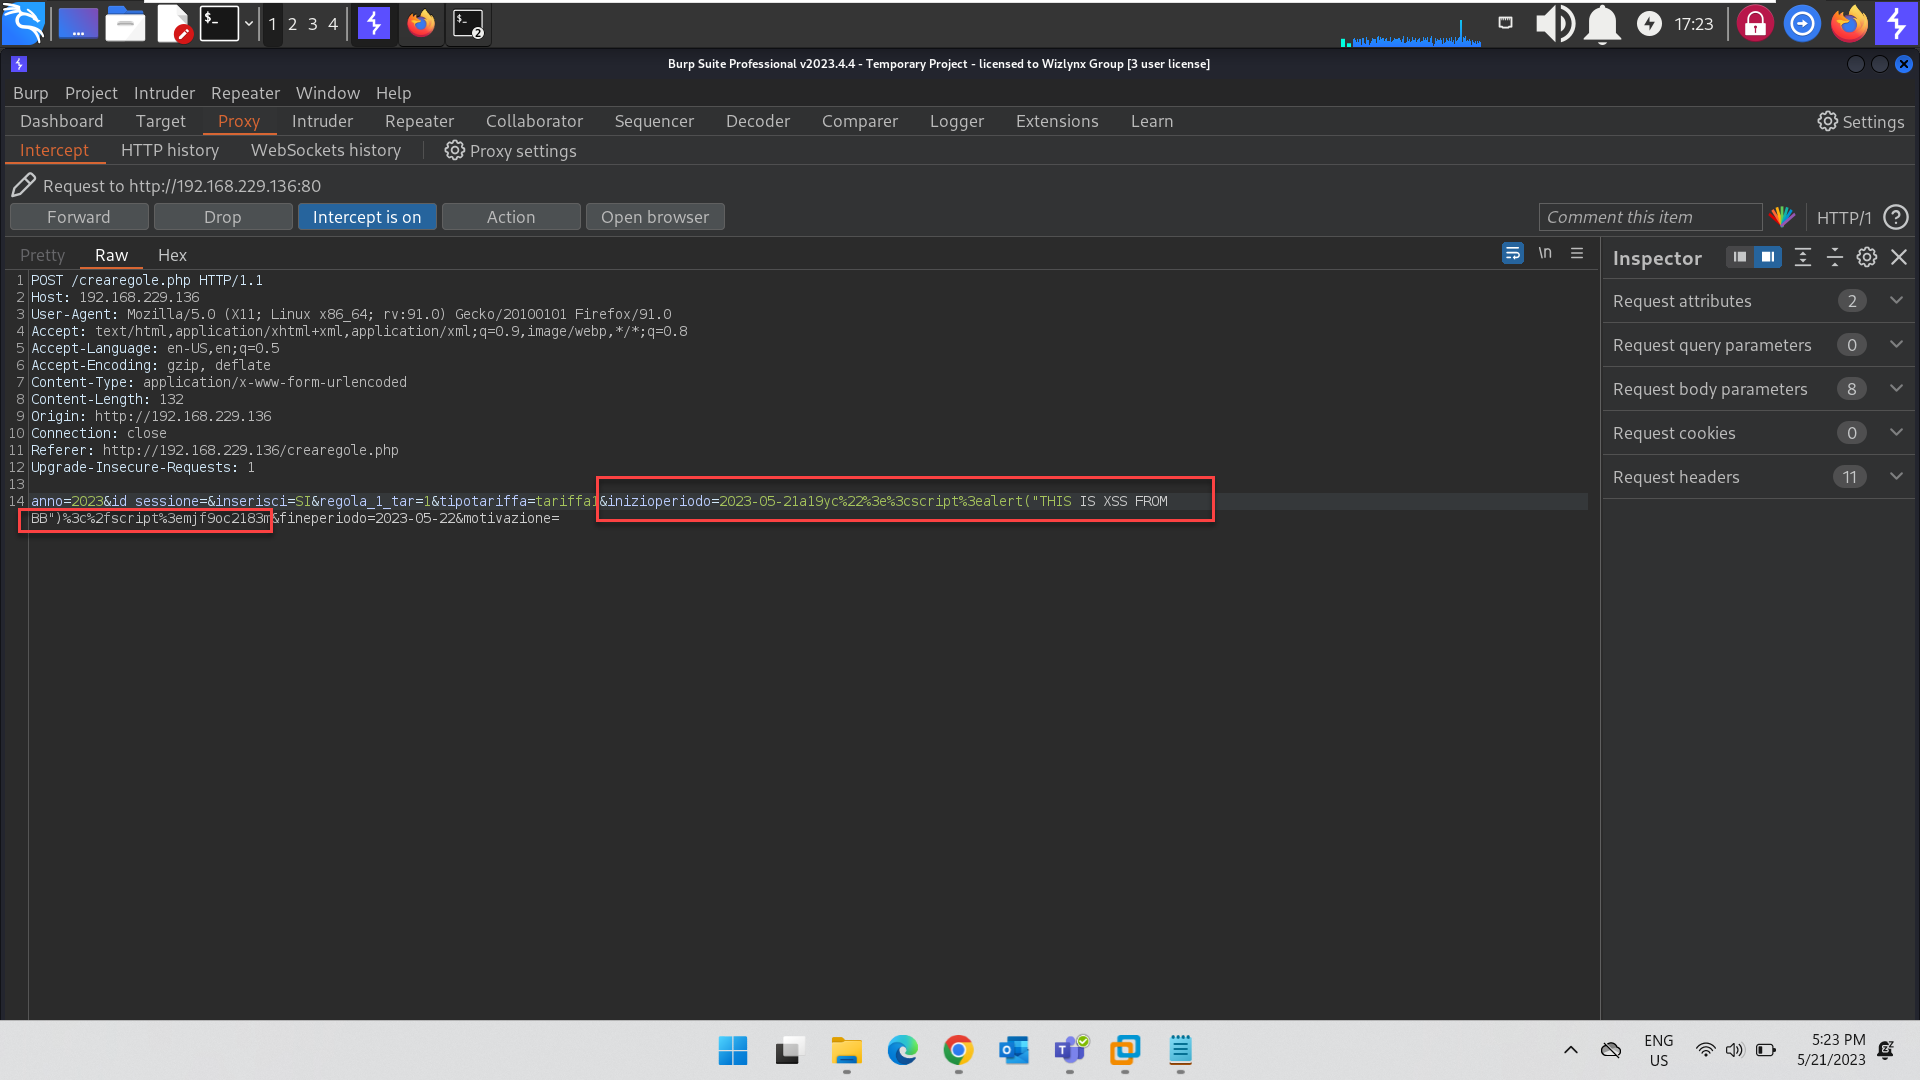Launch terminal emulator from Kali panel
Viewport: 1920px width, 1080px height.
(219, 23)
